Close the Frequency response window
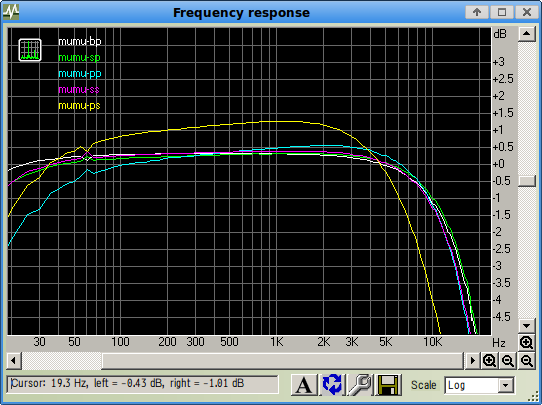The image size is (542, 405). (x=527, y=12)
